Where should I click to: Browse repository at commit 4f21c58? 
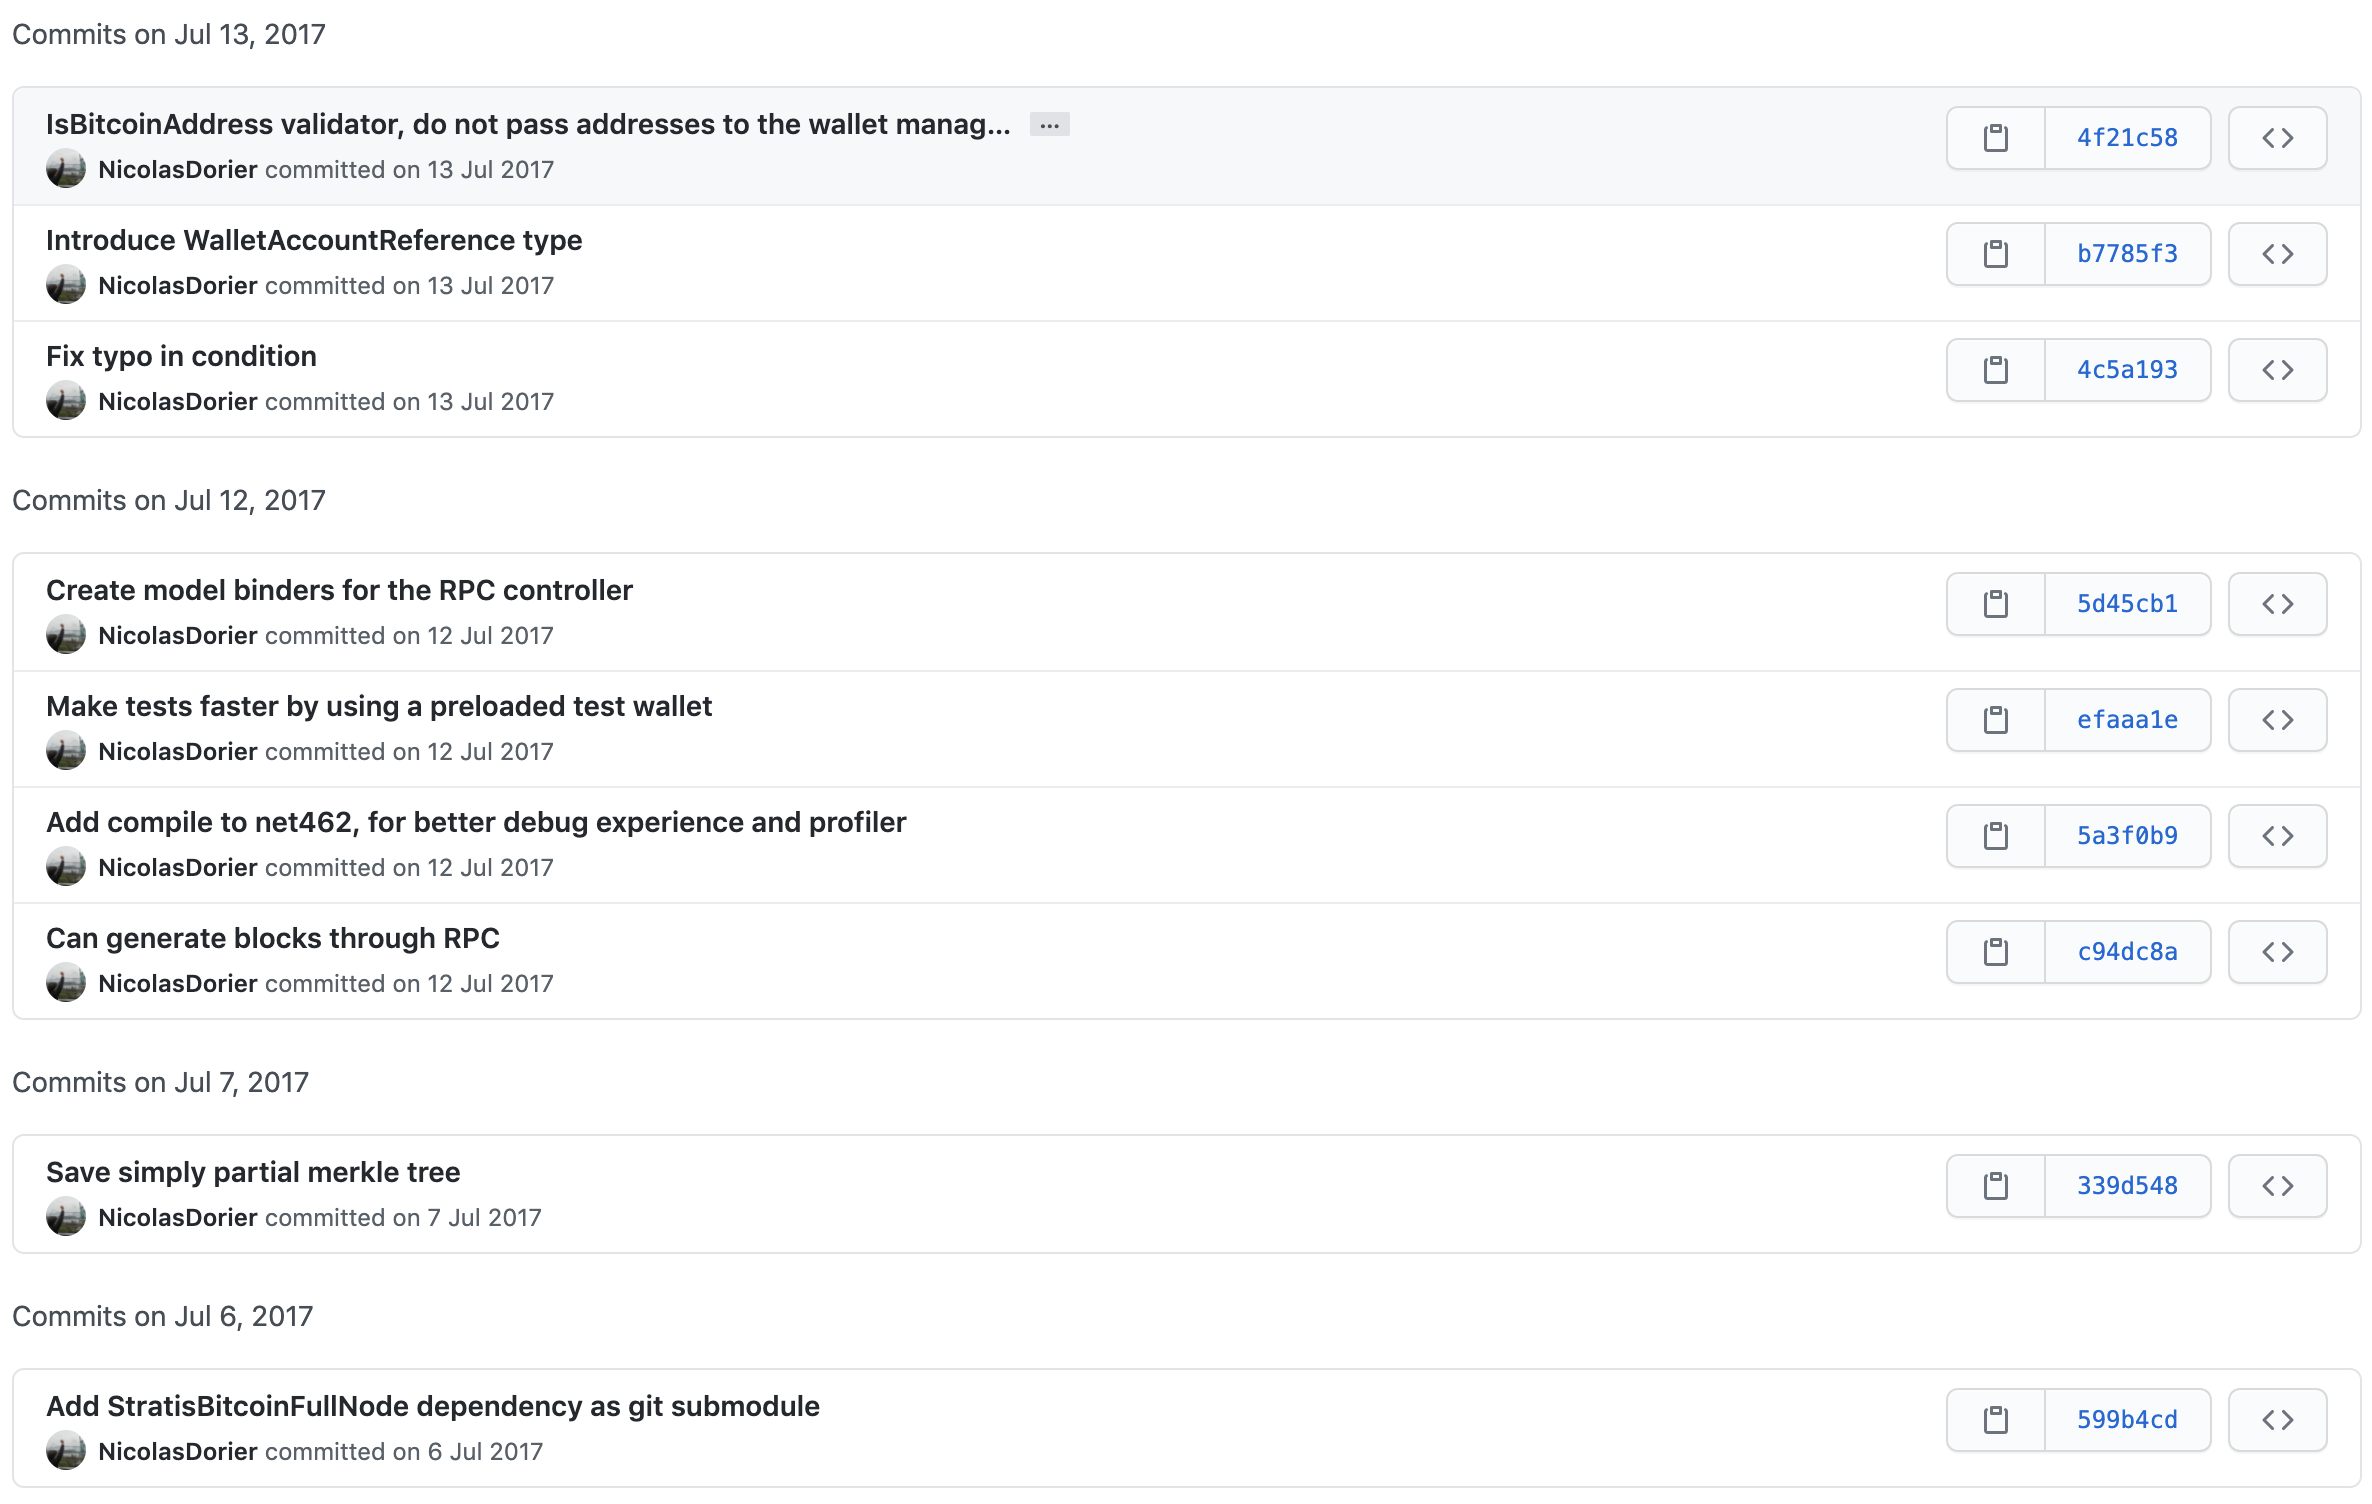coord(2277,138)
